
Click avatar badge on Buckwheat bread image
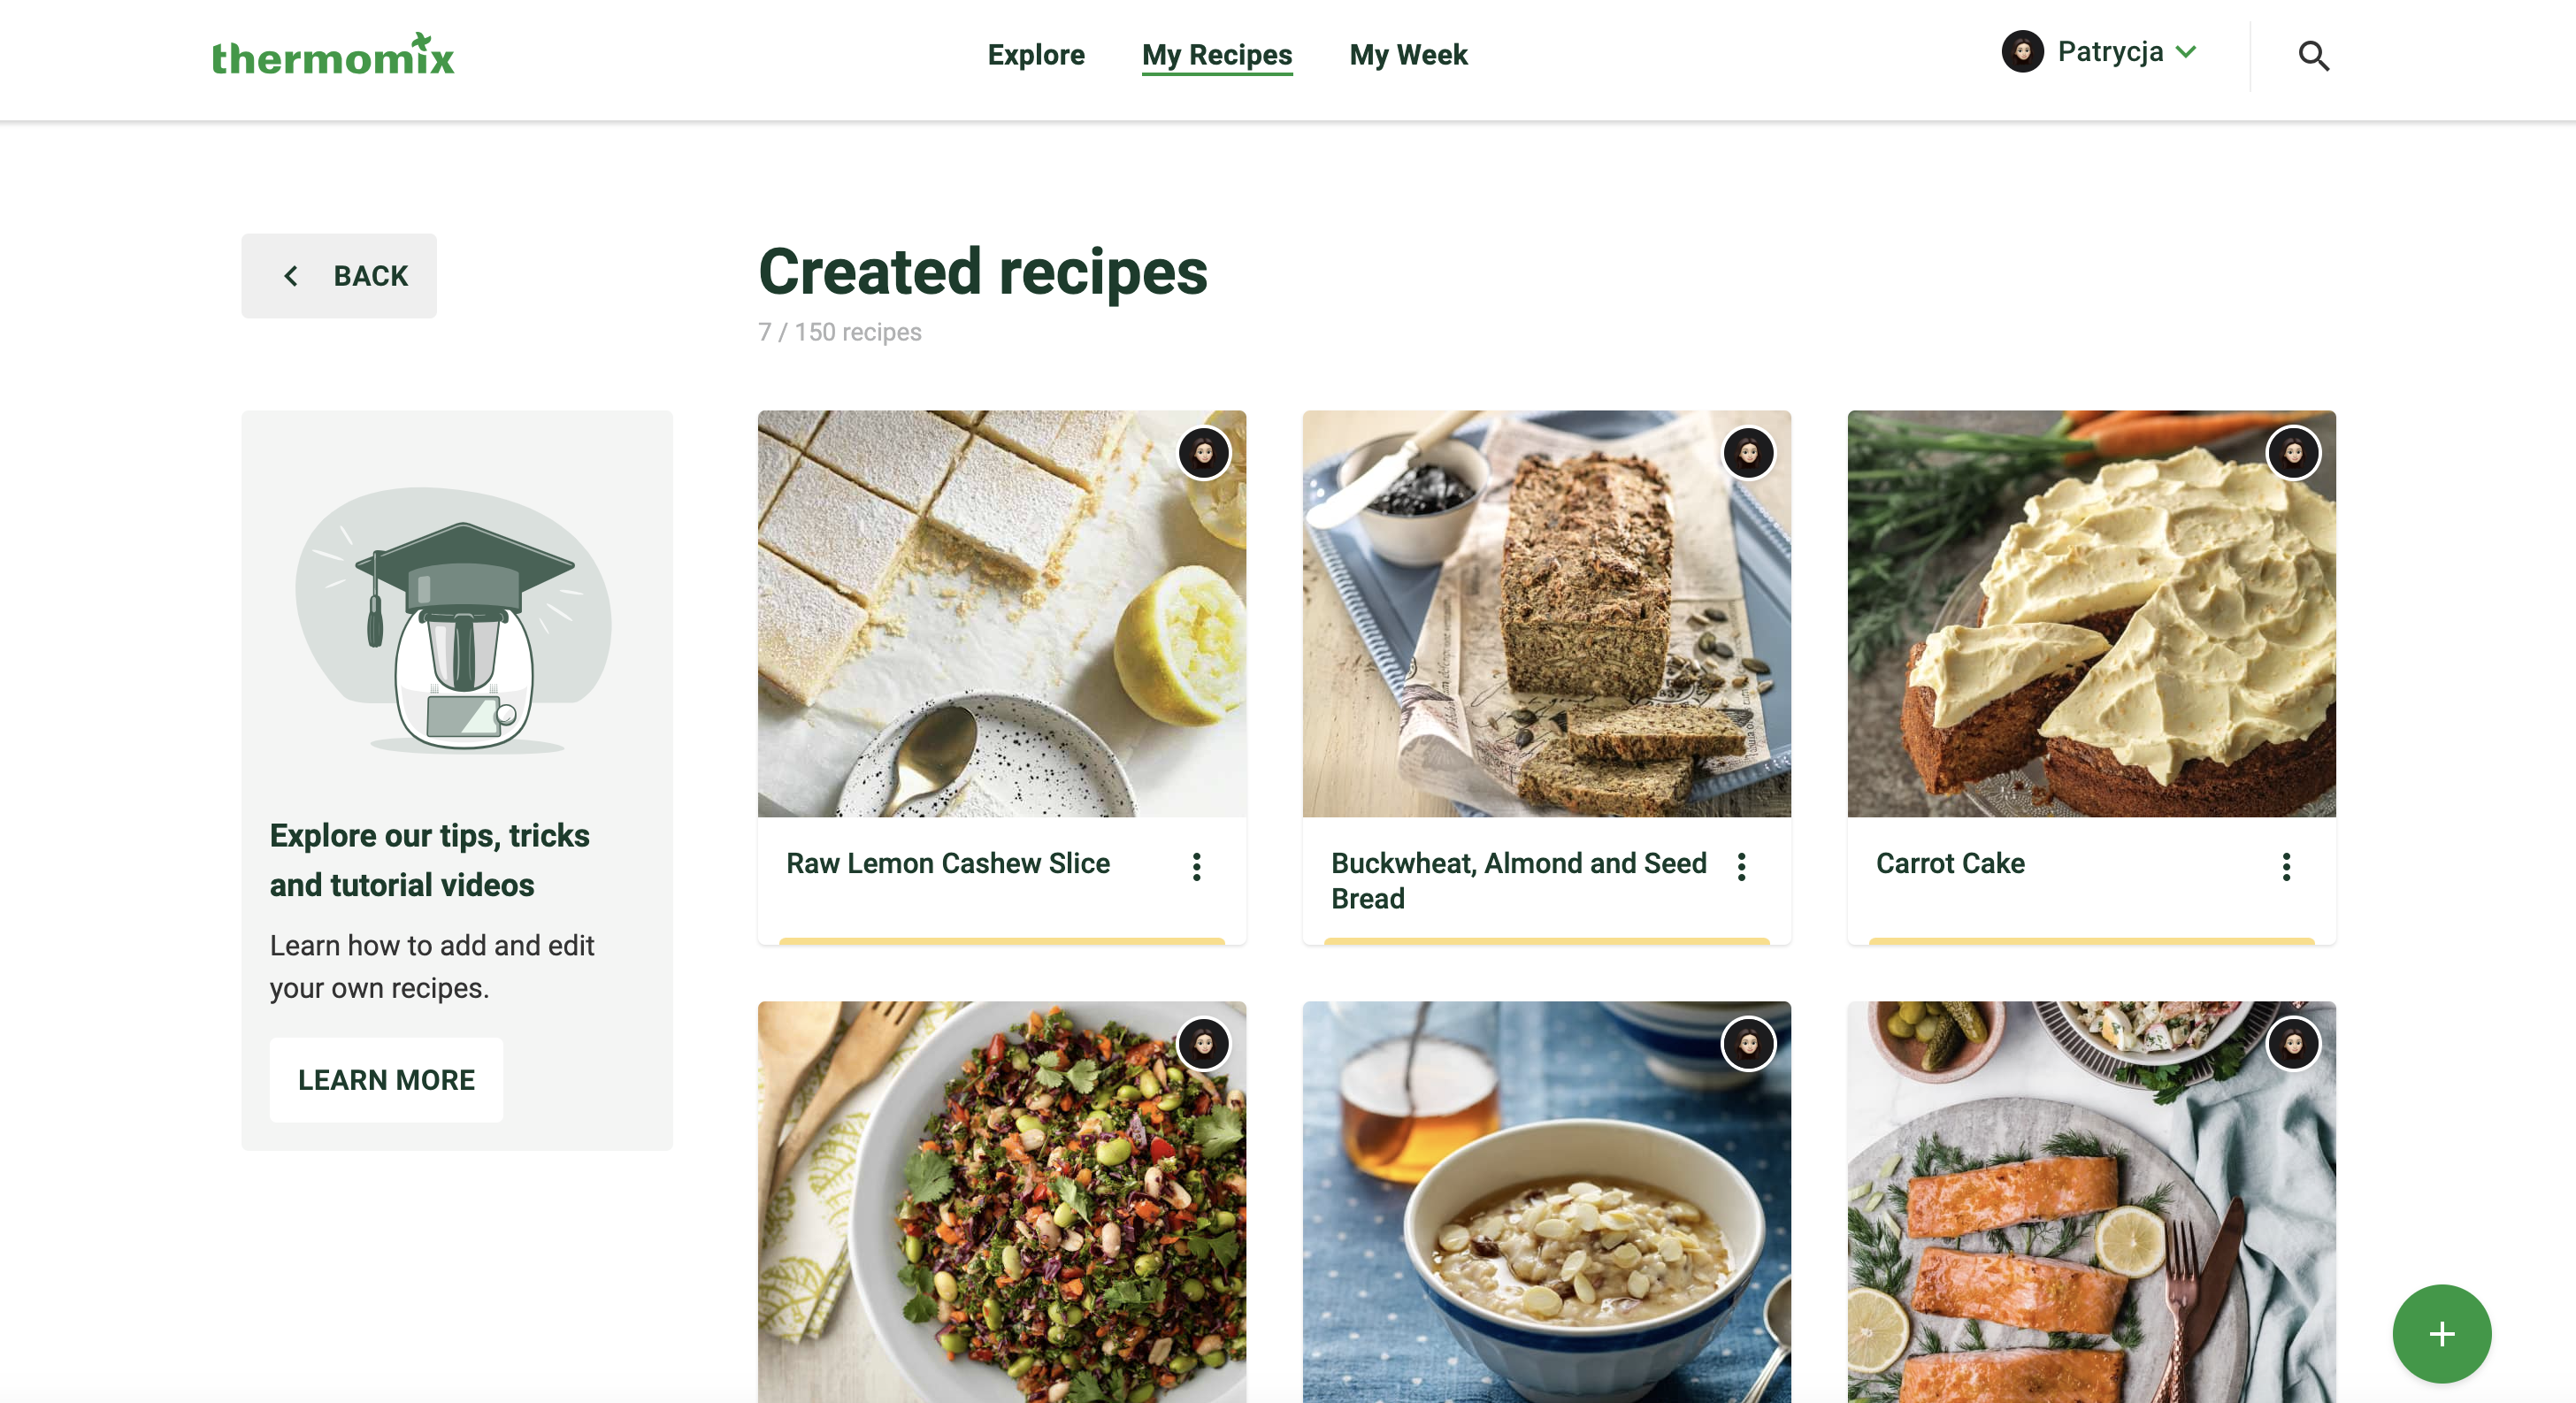pyautogui.click(x=1748, y=454)
